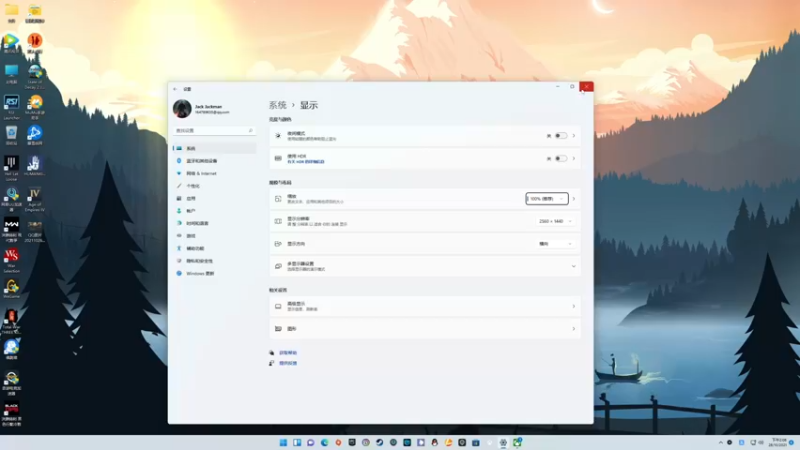800x450 pixels.
Task: Toggle the 夜间模式 (Night light) switch
Action: click(561, 136)
